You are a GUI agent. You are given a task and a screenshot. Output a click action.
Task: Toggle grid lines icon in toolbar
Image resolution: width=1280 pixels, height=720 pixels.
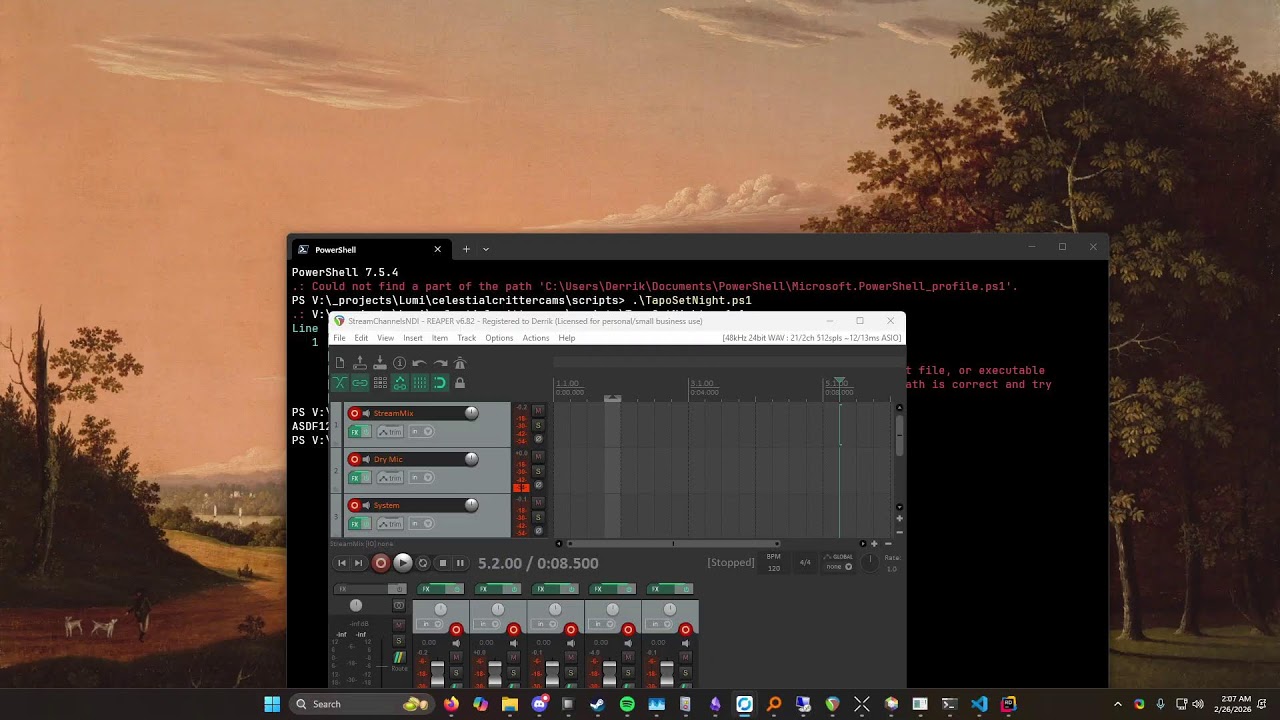click(419, 383)
